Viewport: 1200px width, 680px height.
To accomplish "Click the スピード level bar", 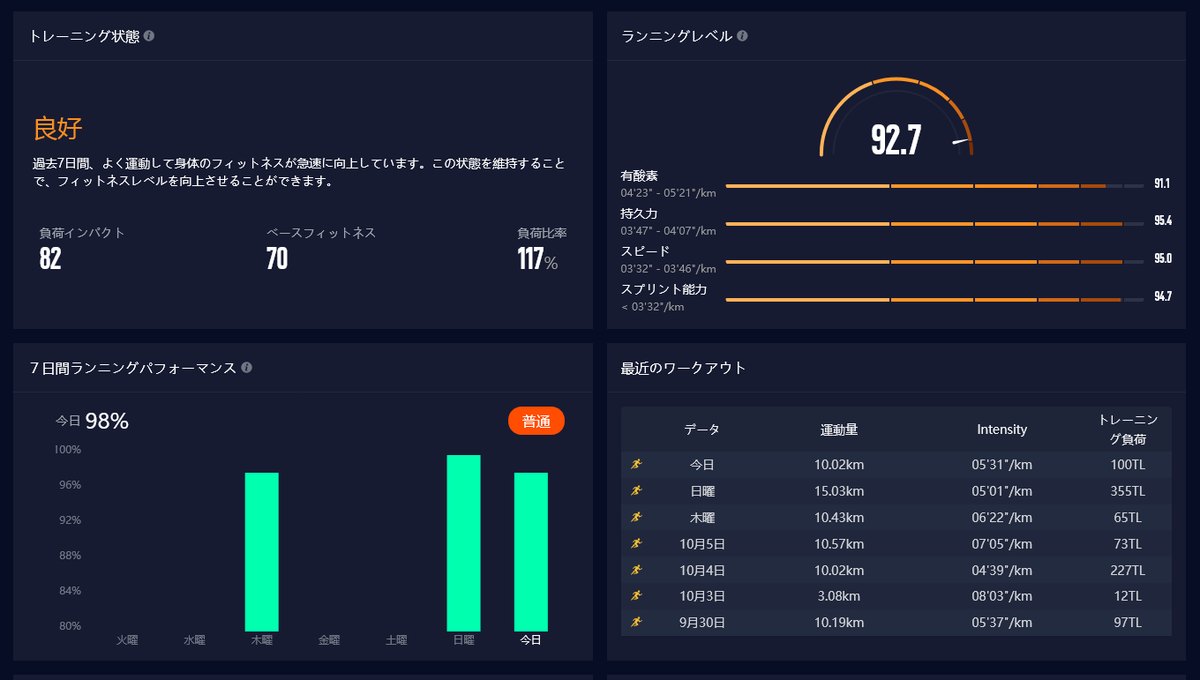I will (x=934, y=262).
